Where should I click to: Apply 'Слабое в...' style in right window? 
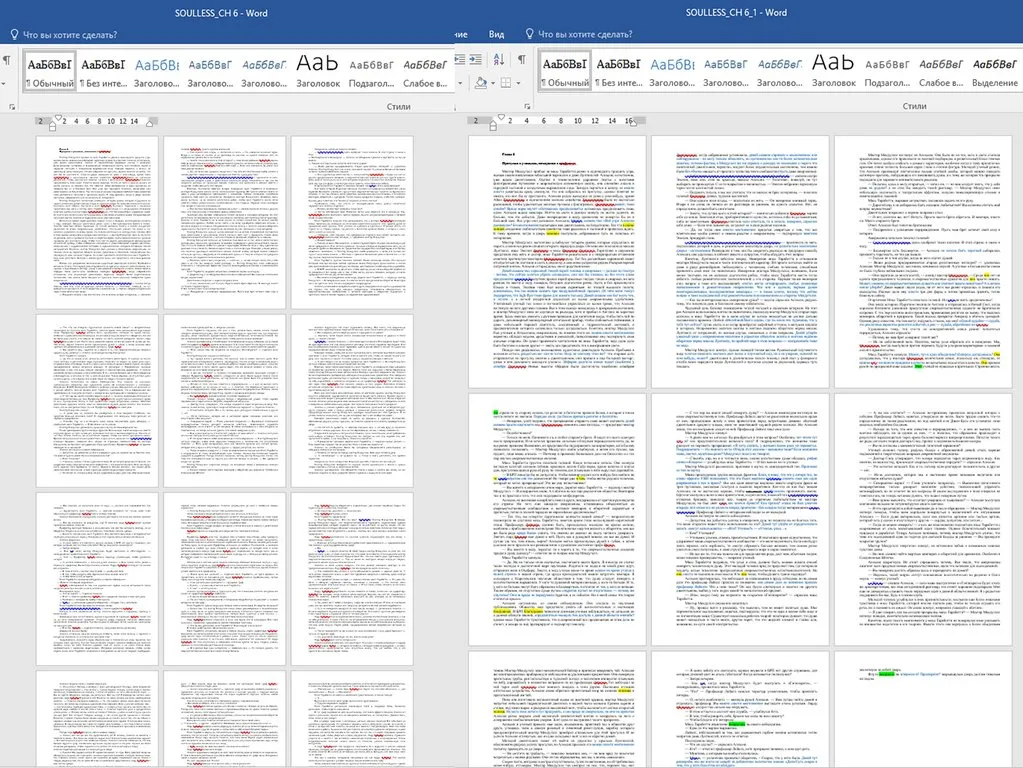[x=941, y=72]
